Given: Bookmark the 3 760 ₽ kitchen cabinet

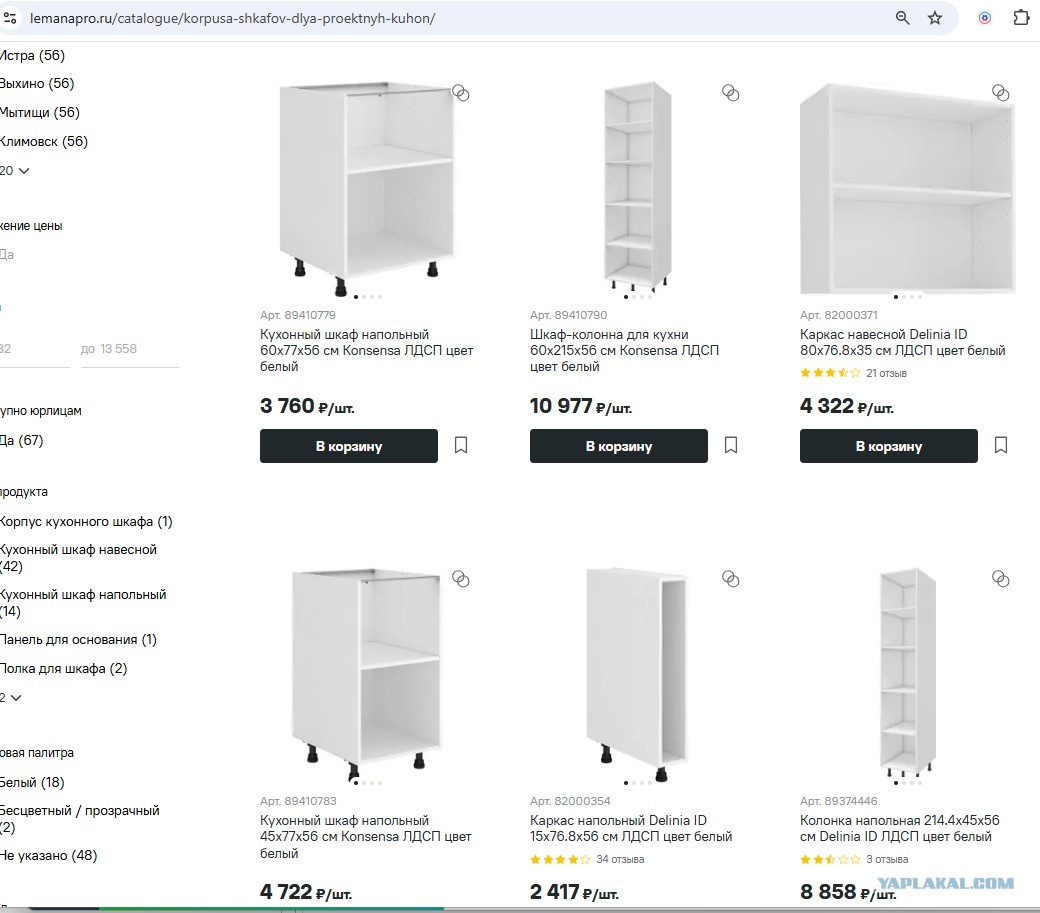Looking at the screenshot, I should 461,445.
